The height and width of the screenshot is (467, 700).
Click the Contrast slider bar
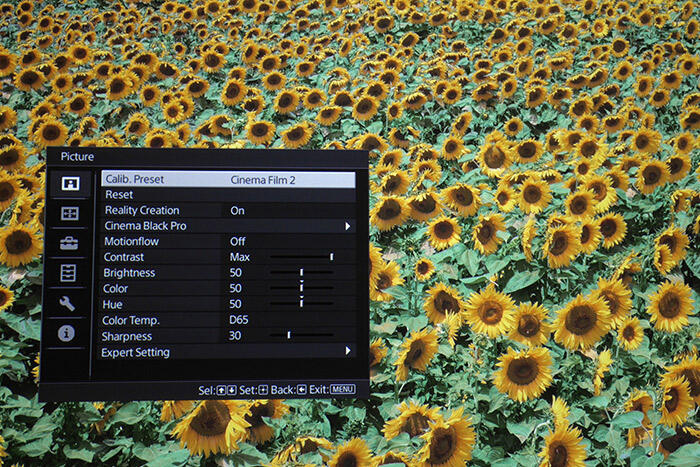301,257
